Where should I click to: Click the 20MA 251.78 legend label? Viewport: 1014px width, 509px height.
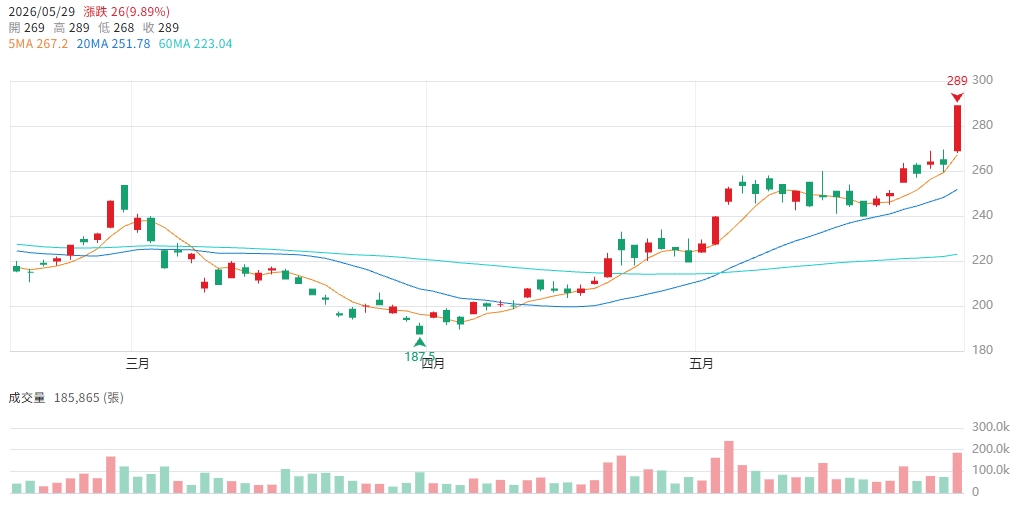(x=113, y=44)
